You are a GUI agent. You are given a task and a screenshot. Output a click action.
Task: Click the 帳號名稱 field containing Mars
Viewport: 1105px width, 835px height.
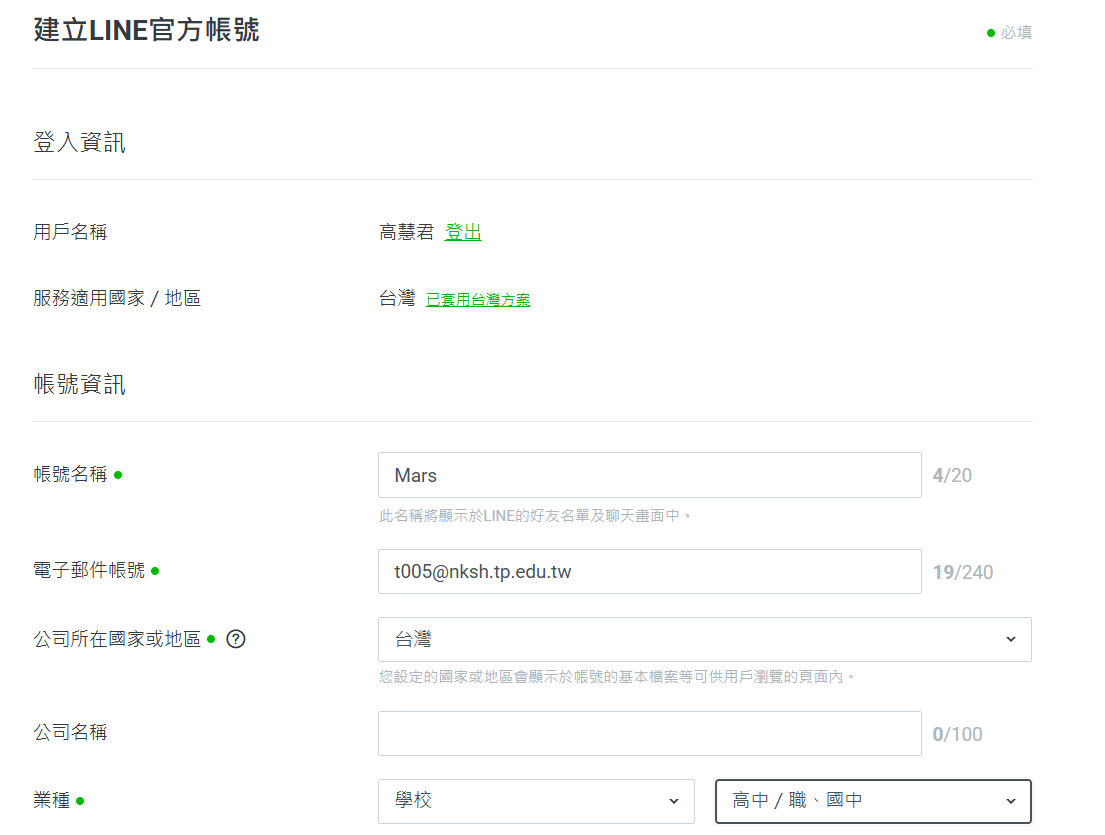[649, 475]
